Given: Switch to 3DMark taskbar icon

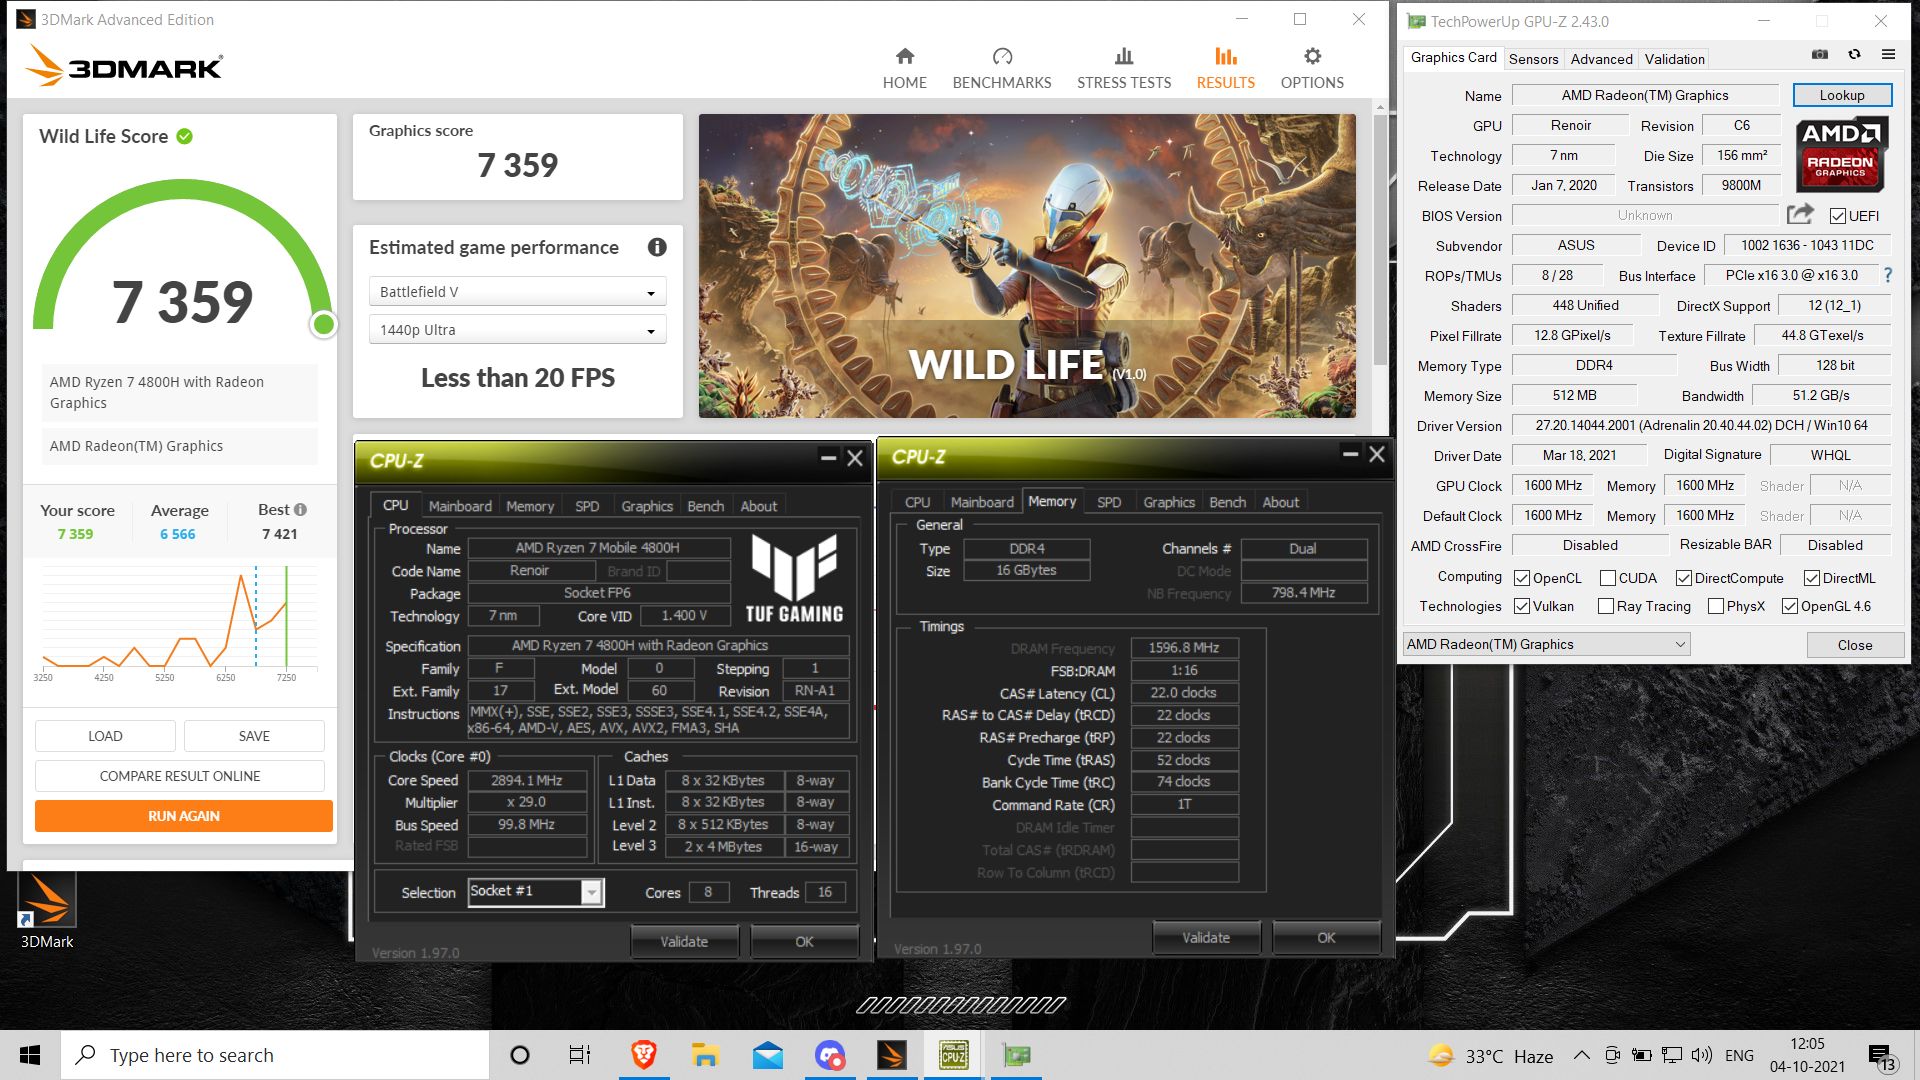Looking at the screenshot, I should click(x=891, y=1055).
